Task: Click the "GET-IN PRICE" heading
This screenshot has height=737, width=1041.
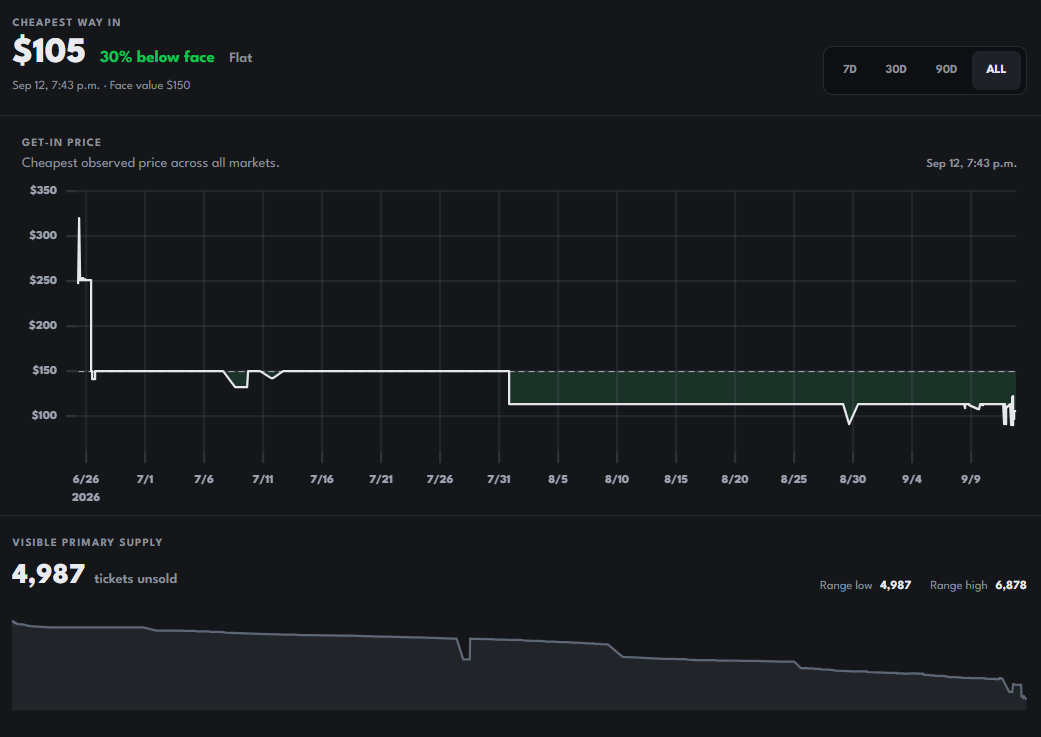Action: point(61,143)
